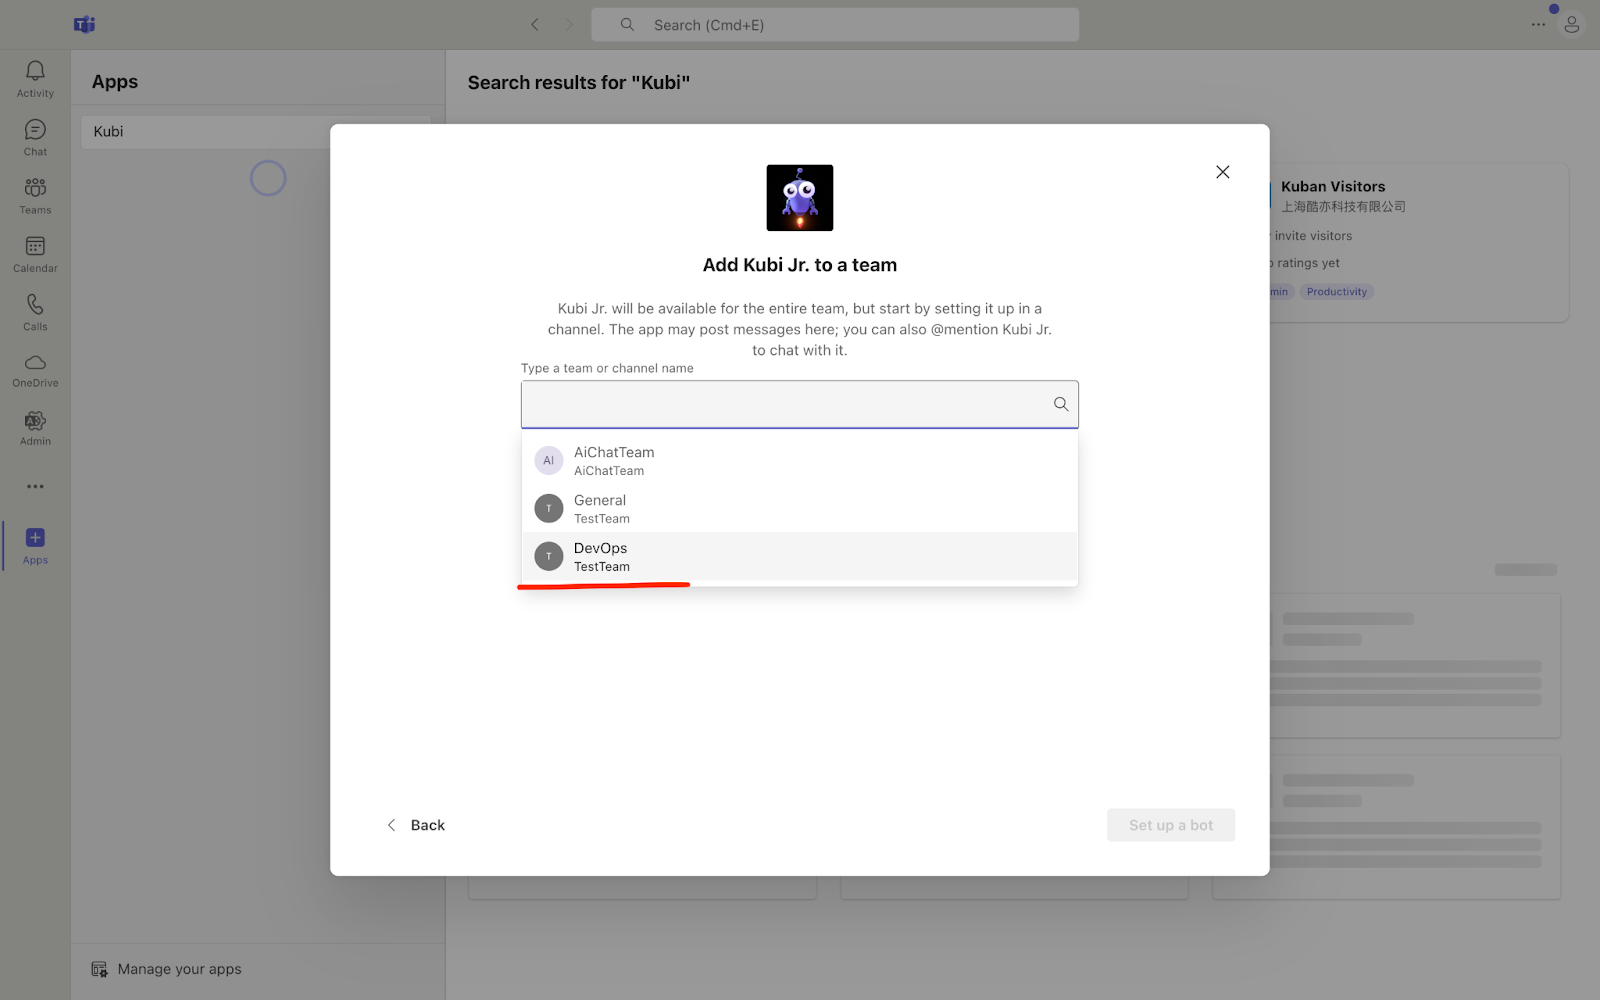The height and width of the screenshot is (1000, 1600).
Task: Open the Kuban Visitors app card
Action: click(x=1418, y=242)
